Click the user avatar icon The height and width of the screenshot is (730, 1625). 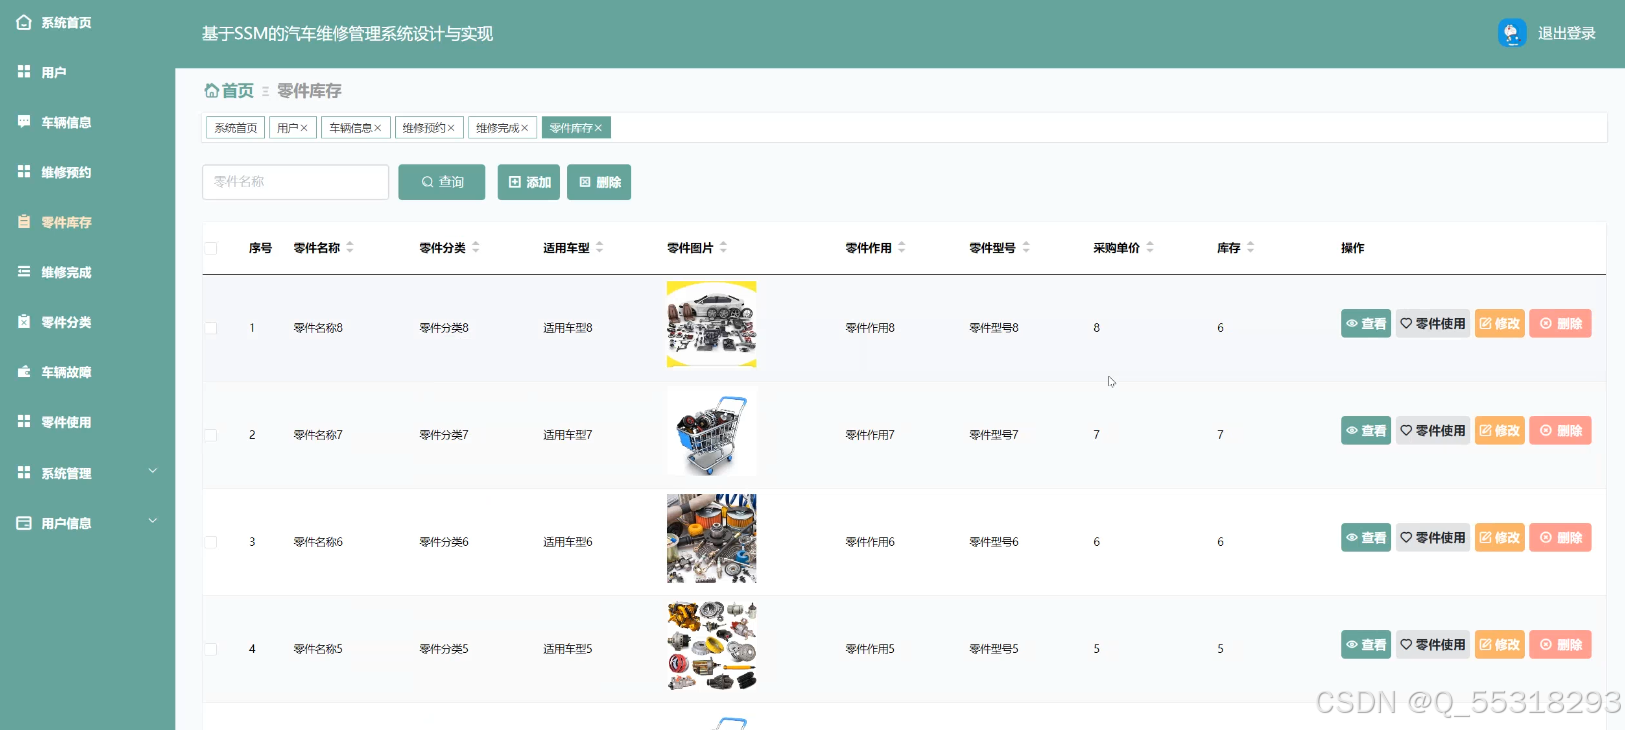coord(1512,33)
